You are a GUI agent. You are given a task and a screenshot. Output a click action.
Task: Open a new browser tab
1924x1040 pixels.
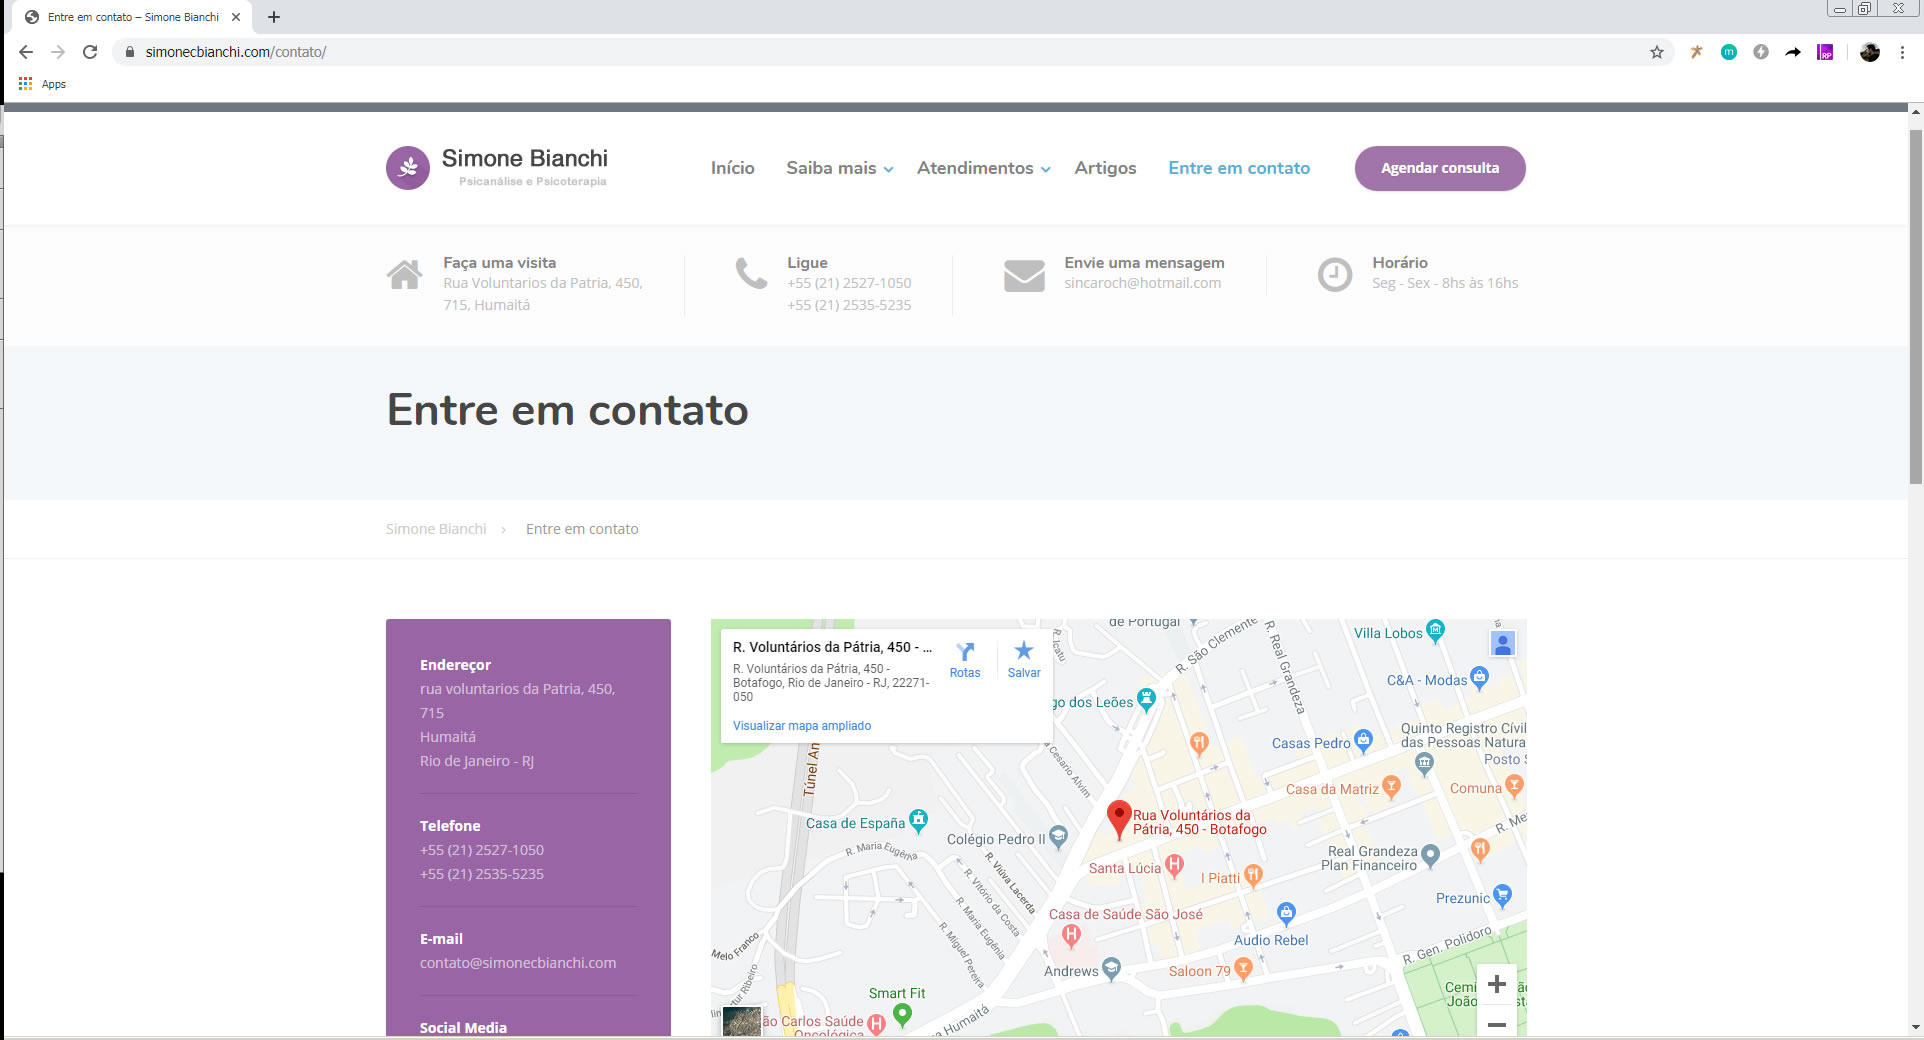click(274, 17)
